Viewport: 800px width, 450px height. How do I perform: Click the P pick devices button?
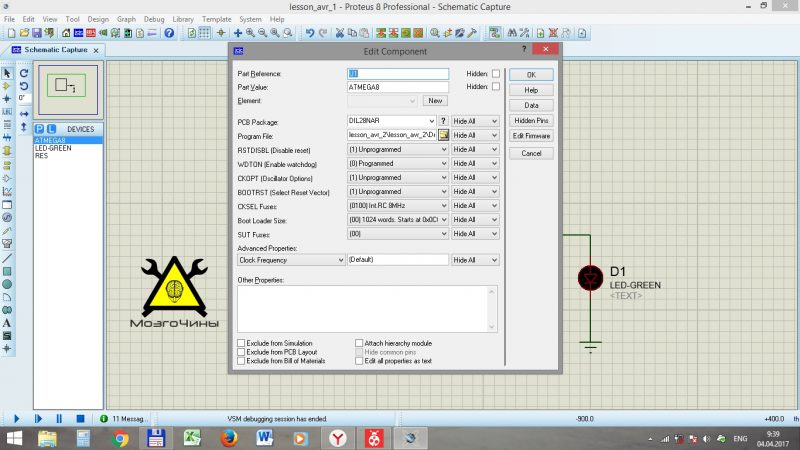39,129
